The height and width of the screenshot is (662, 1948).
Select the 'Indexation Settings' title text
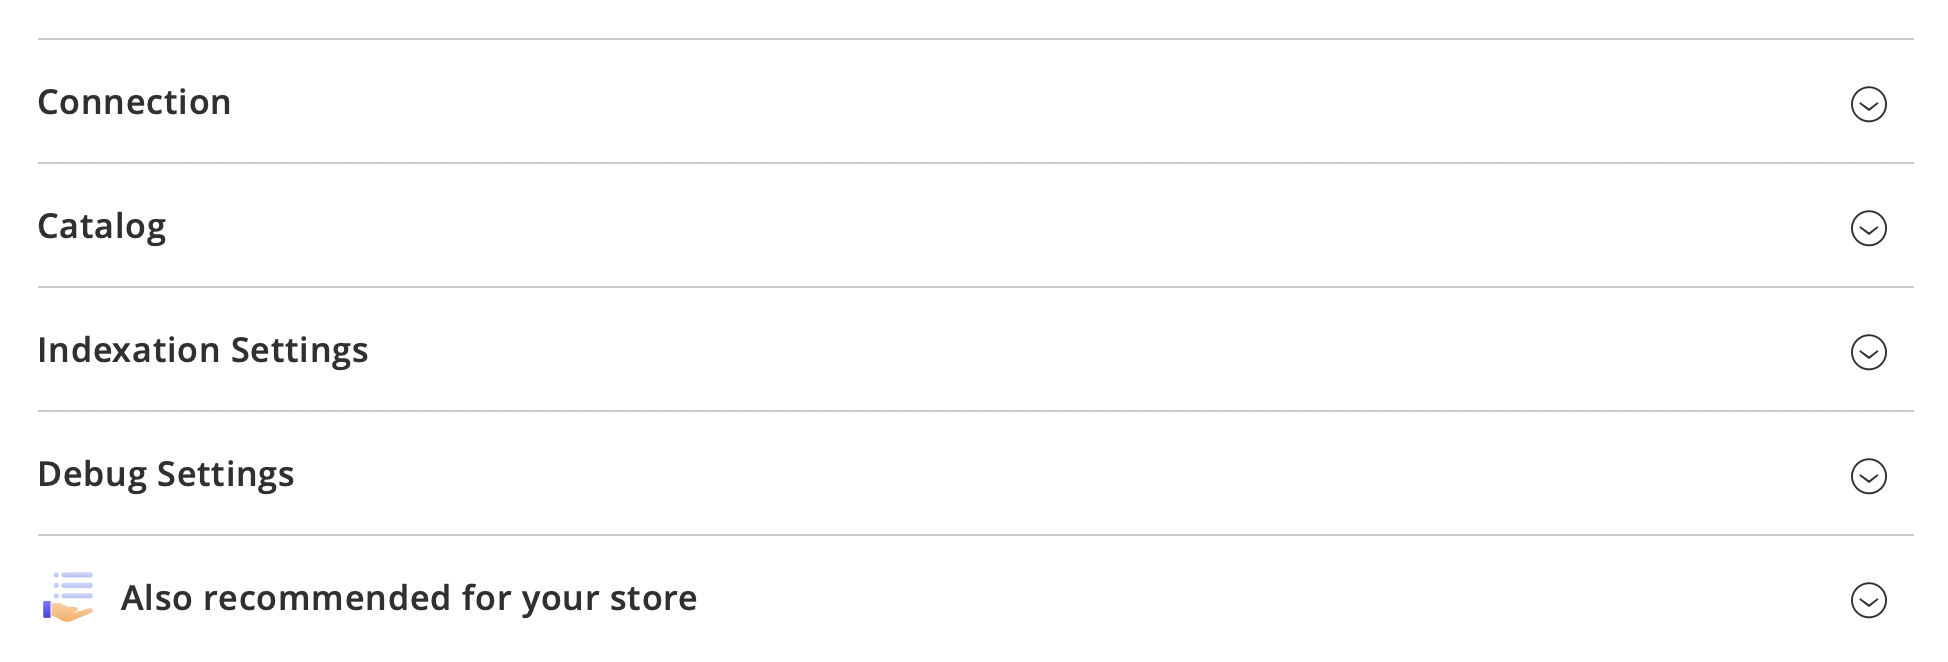point(203,350)
